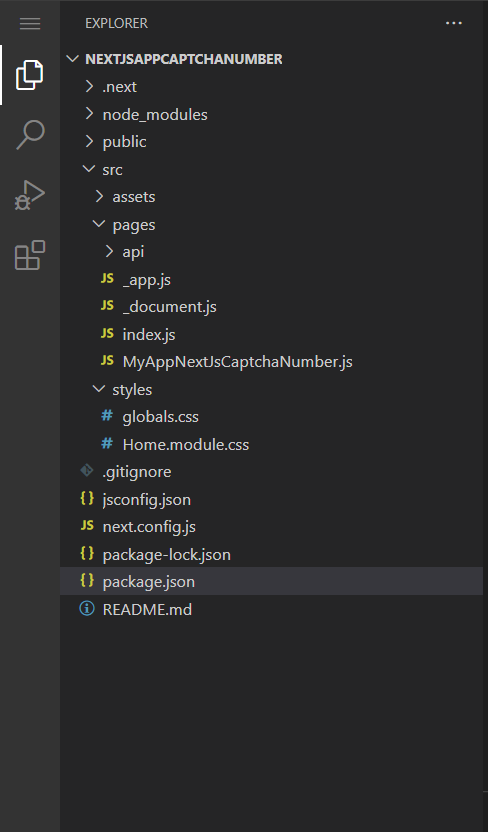Image resolution: width=488 pixels, height=832 pixels.
Task: Click the JS icon beside _document.js
Action: point(107,306)
